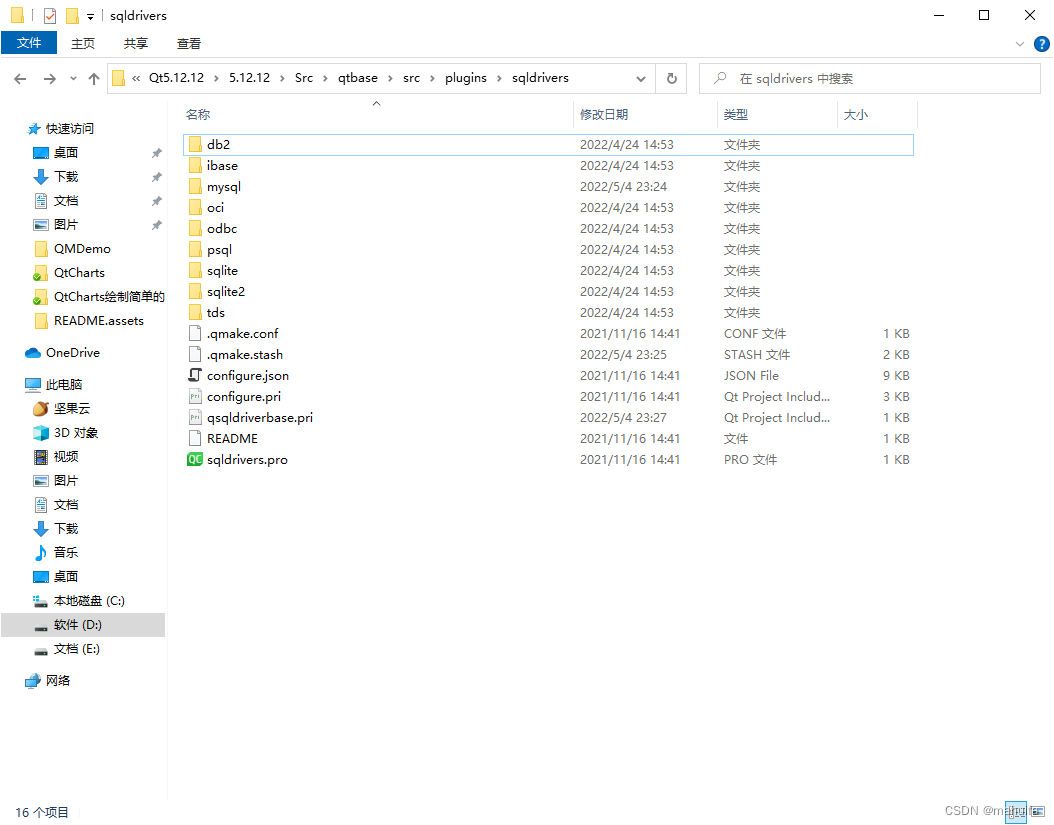Open the 主页 ribbon tab
The width and height of the screenshot is (1054, 825).
(83, 44)
